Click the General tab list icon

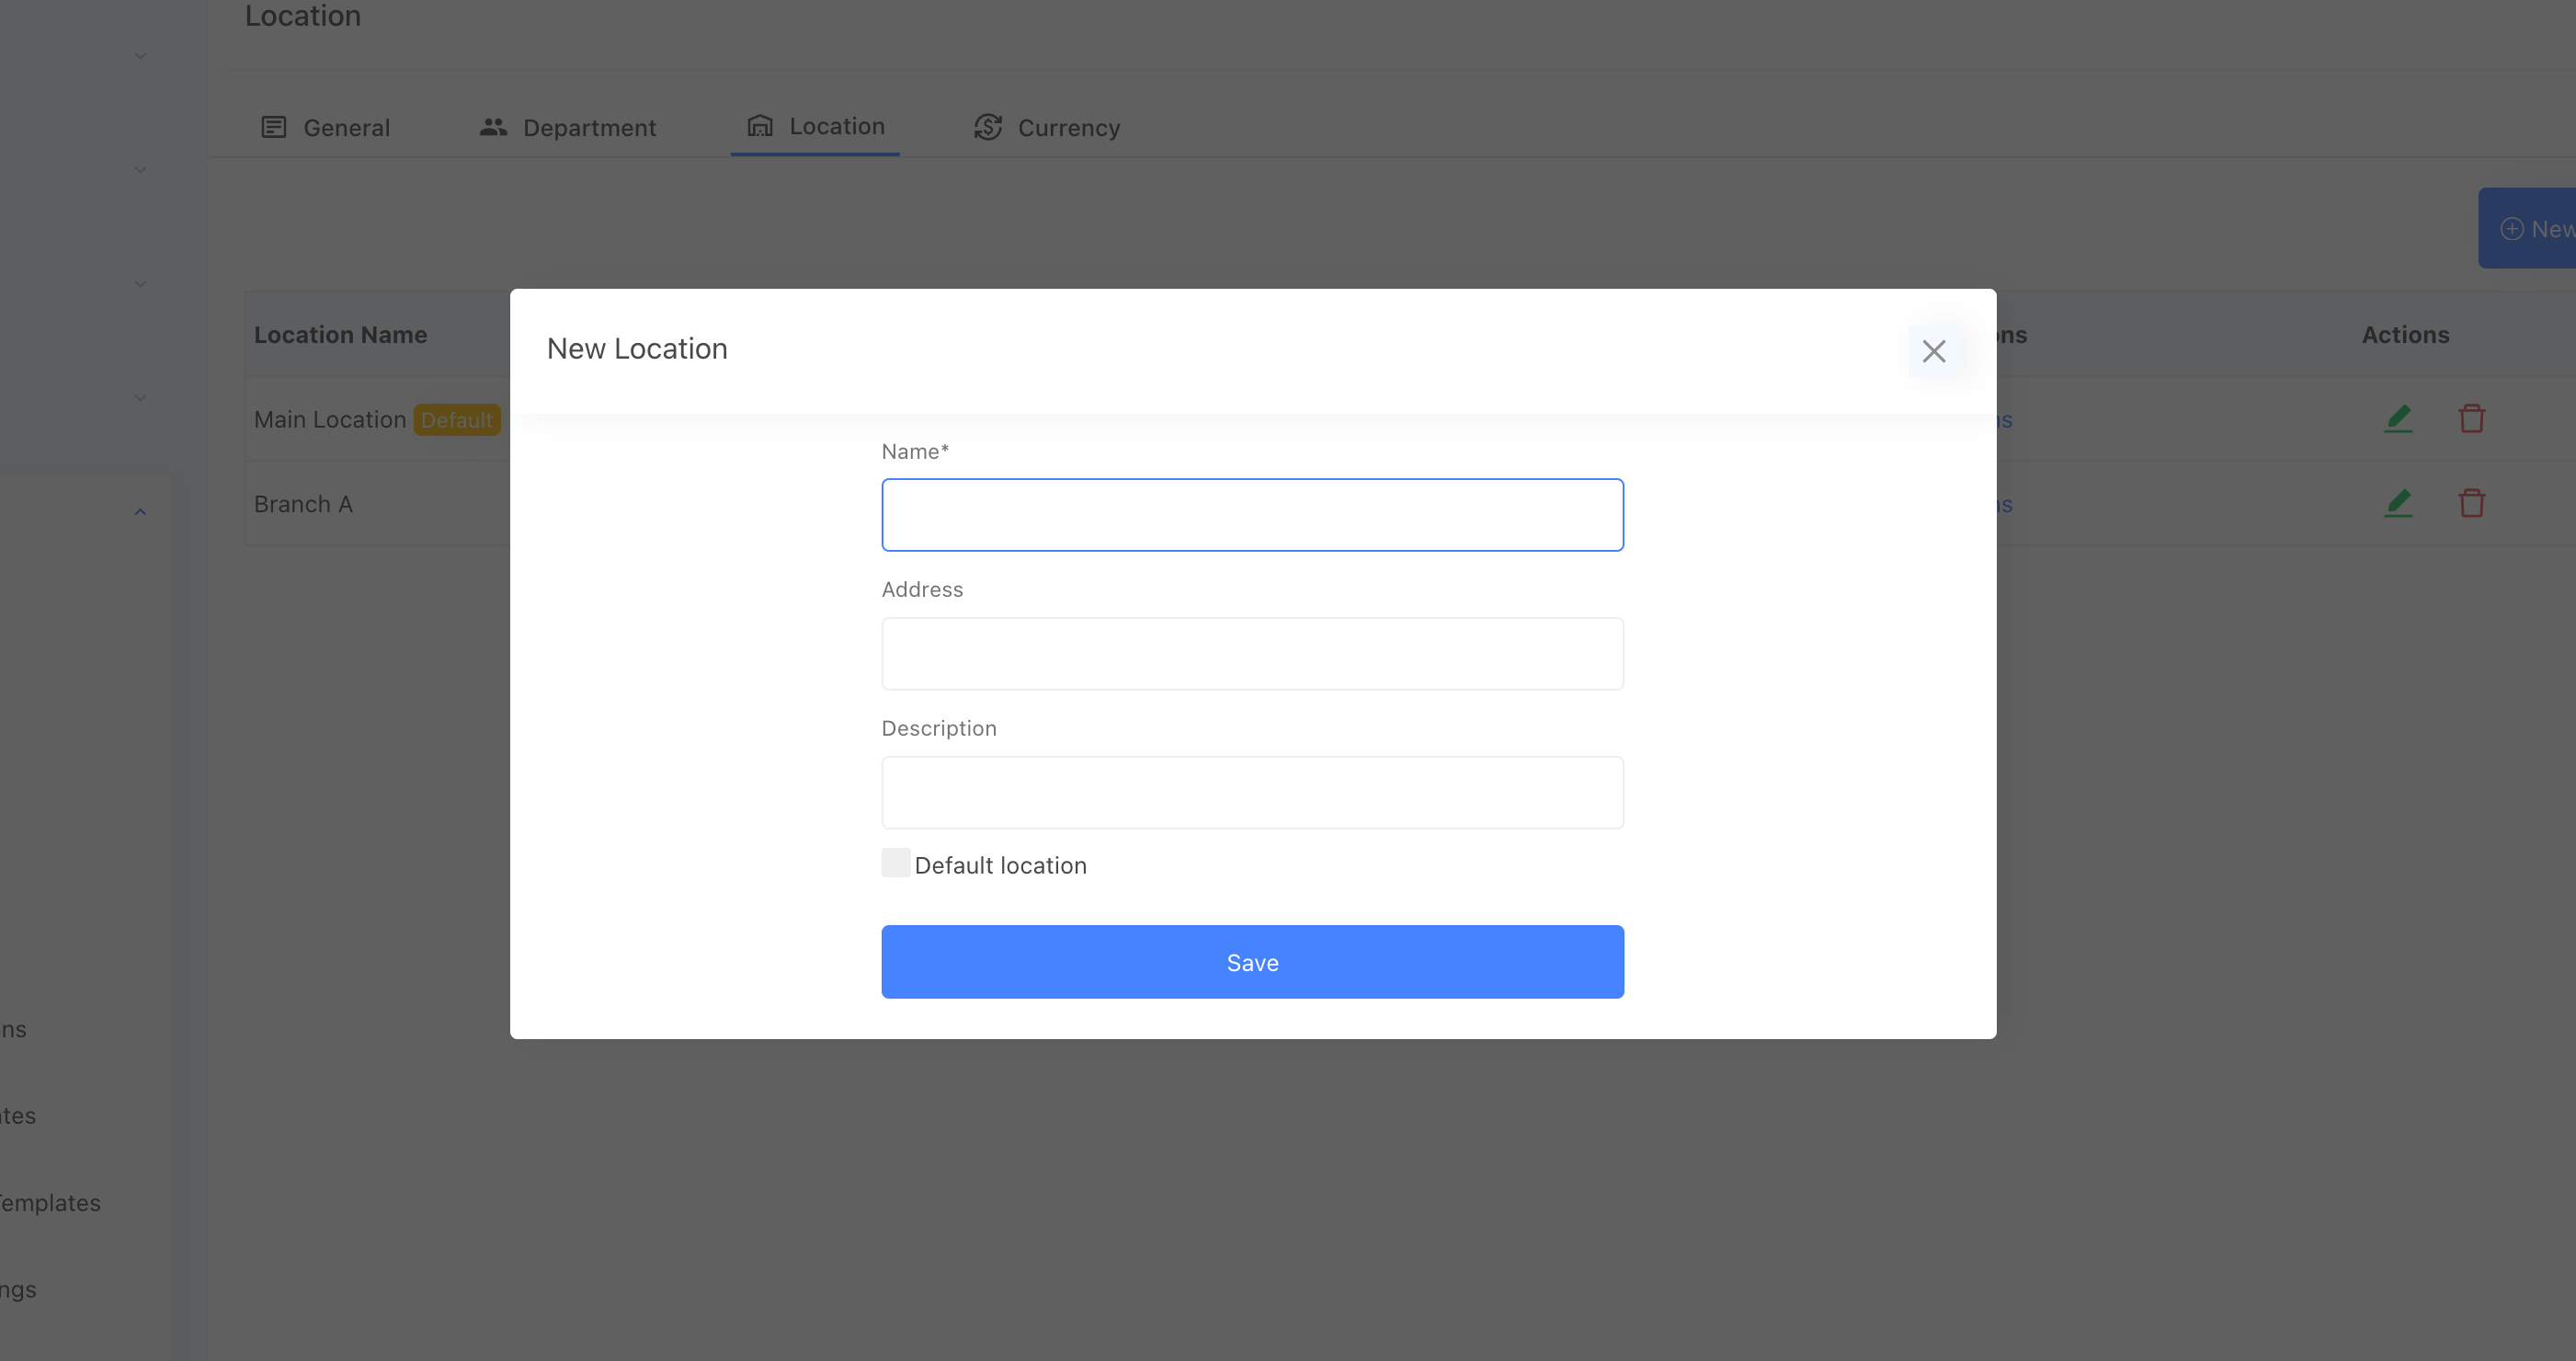point(273,127)
